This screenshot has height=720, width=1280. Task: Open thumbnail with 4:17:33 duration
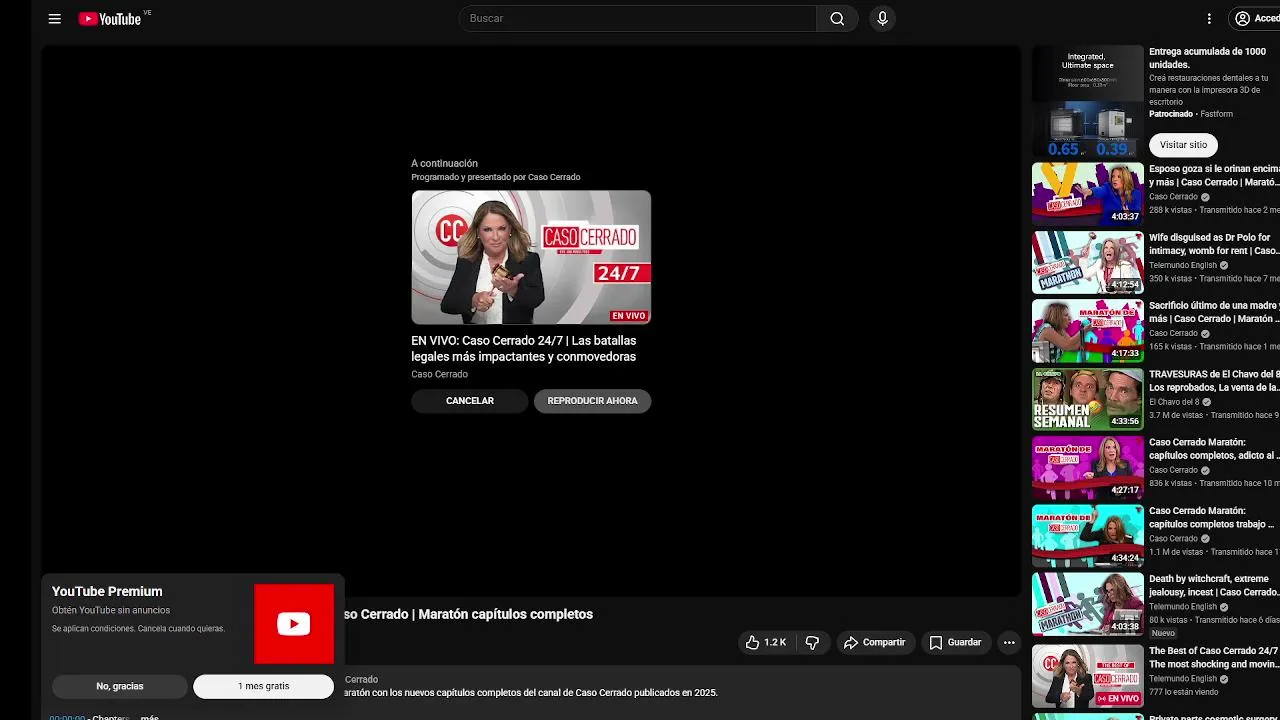click(1088, 331)
